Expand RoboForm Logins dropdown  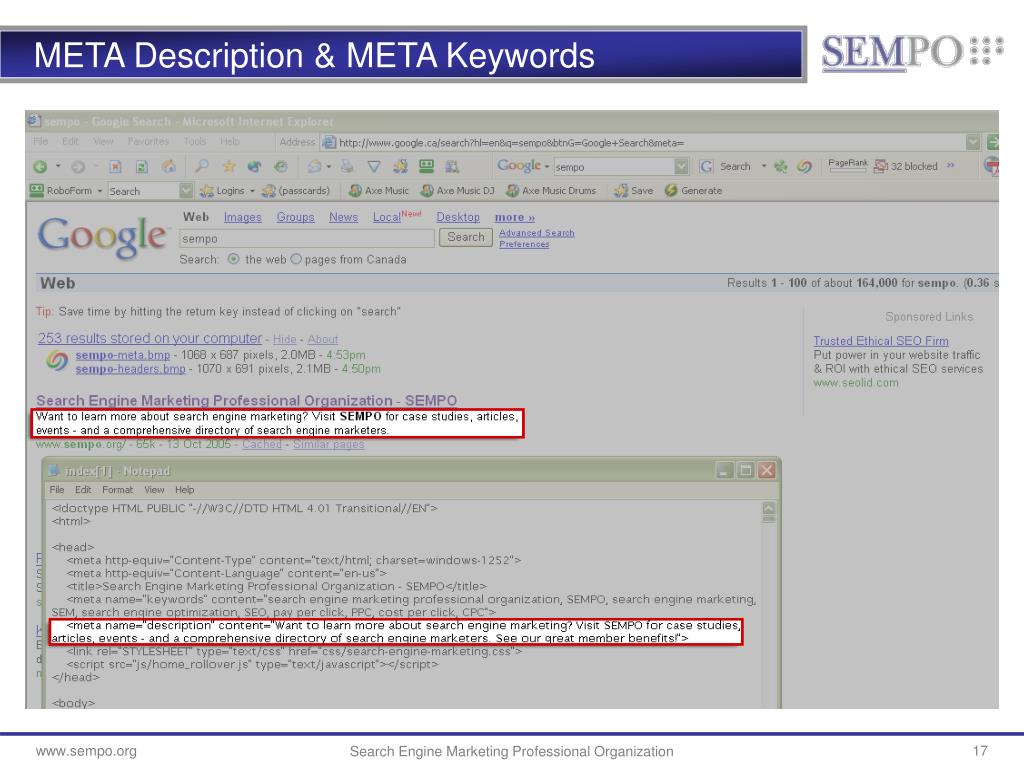pos(253,191)
